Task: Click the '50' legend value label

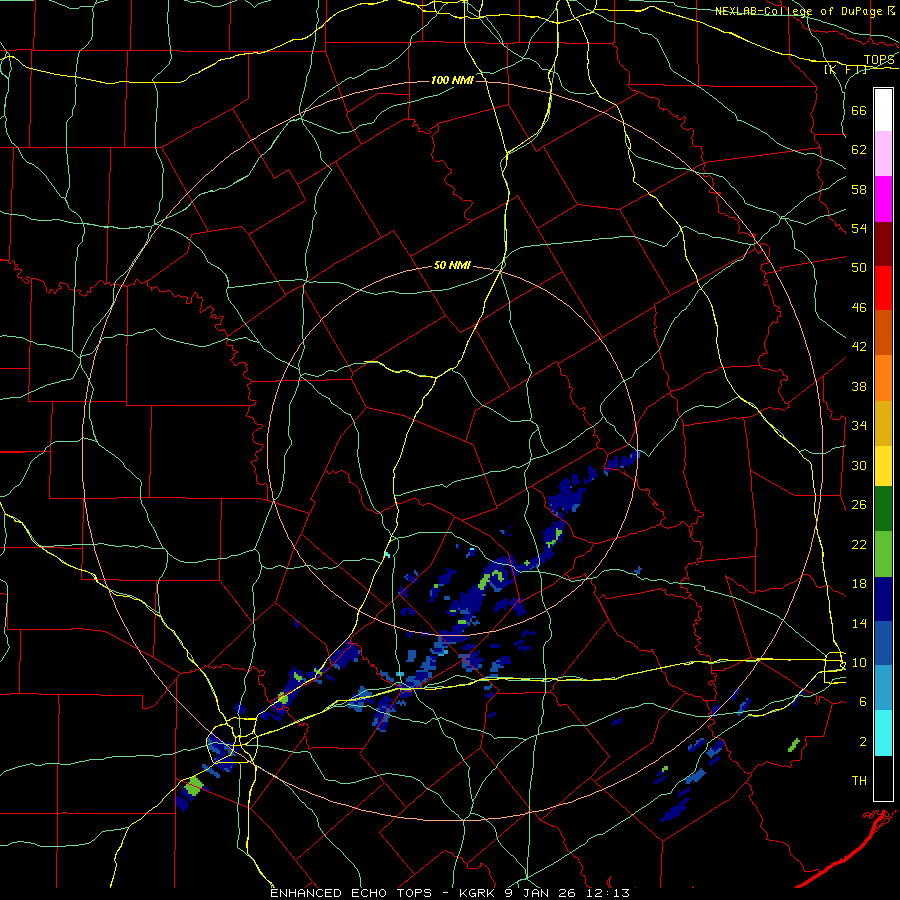Action: click(859, 267)
